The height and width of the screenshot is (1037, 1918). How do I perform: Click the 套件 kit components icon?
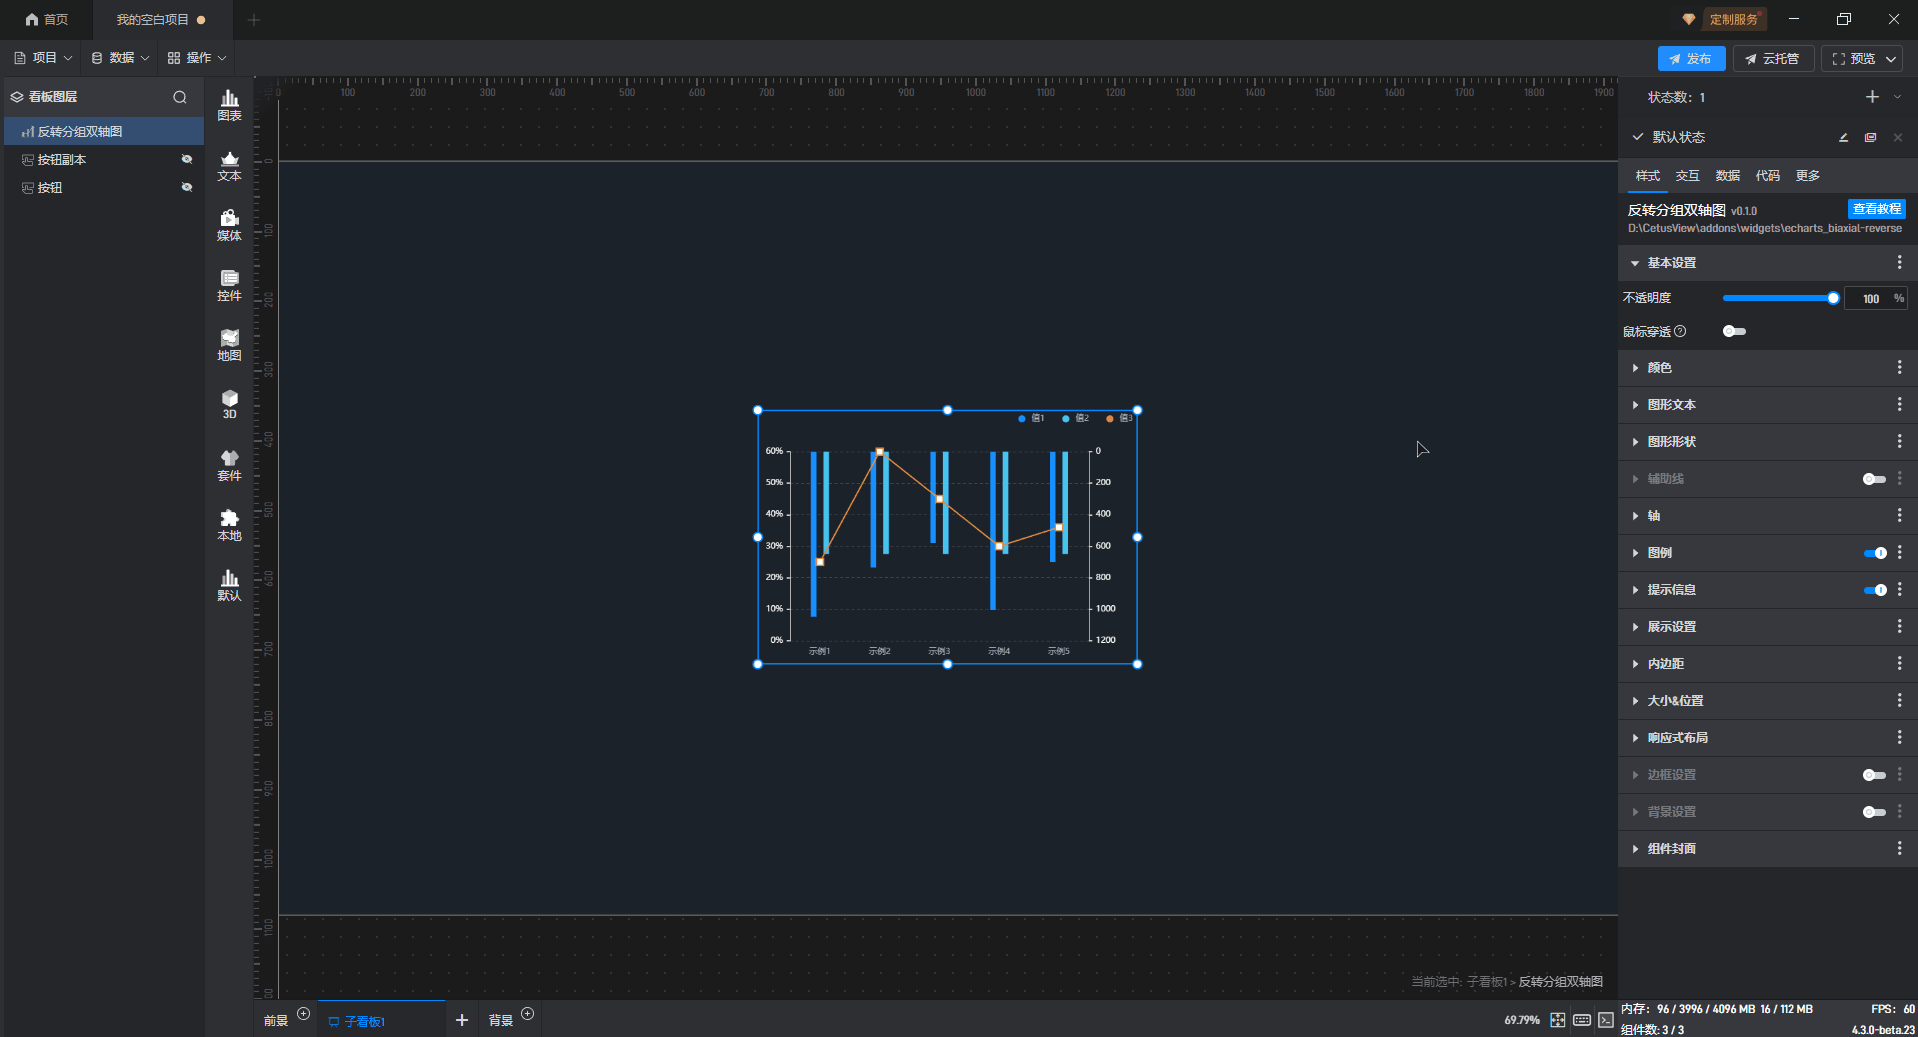229,465
